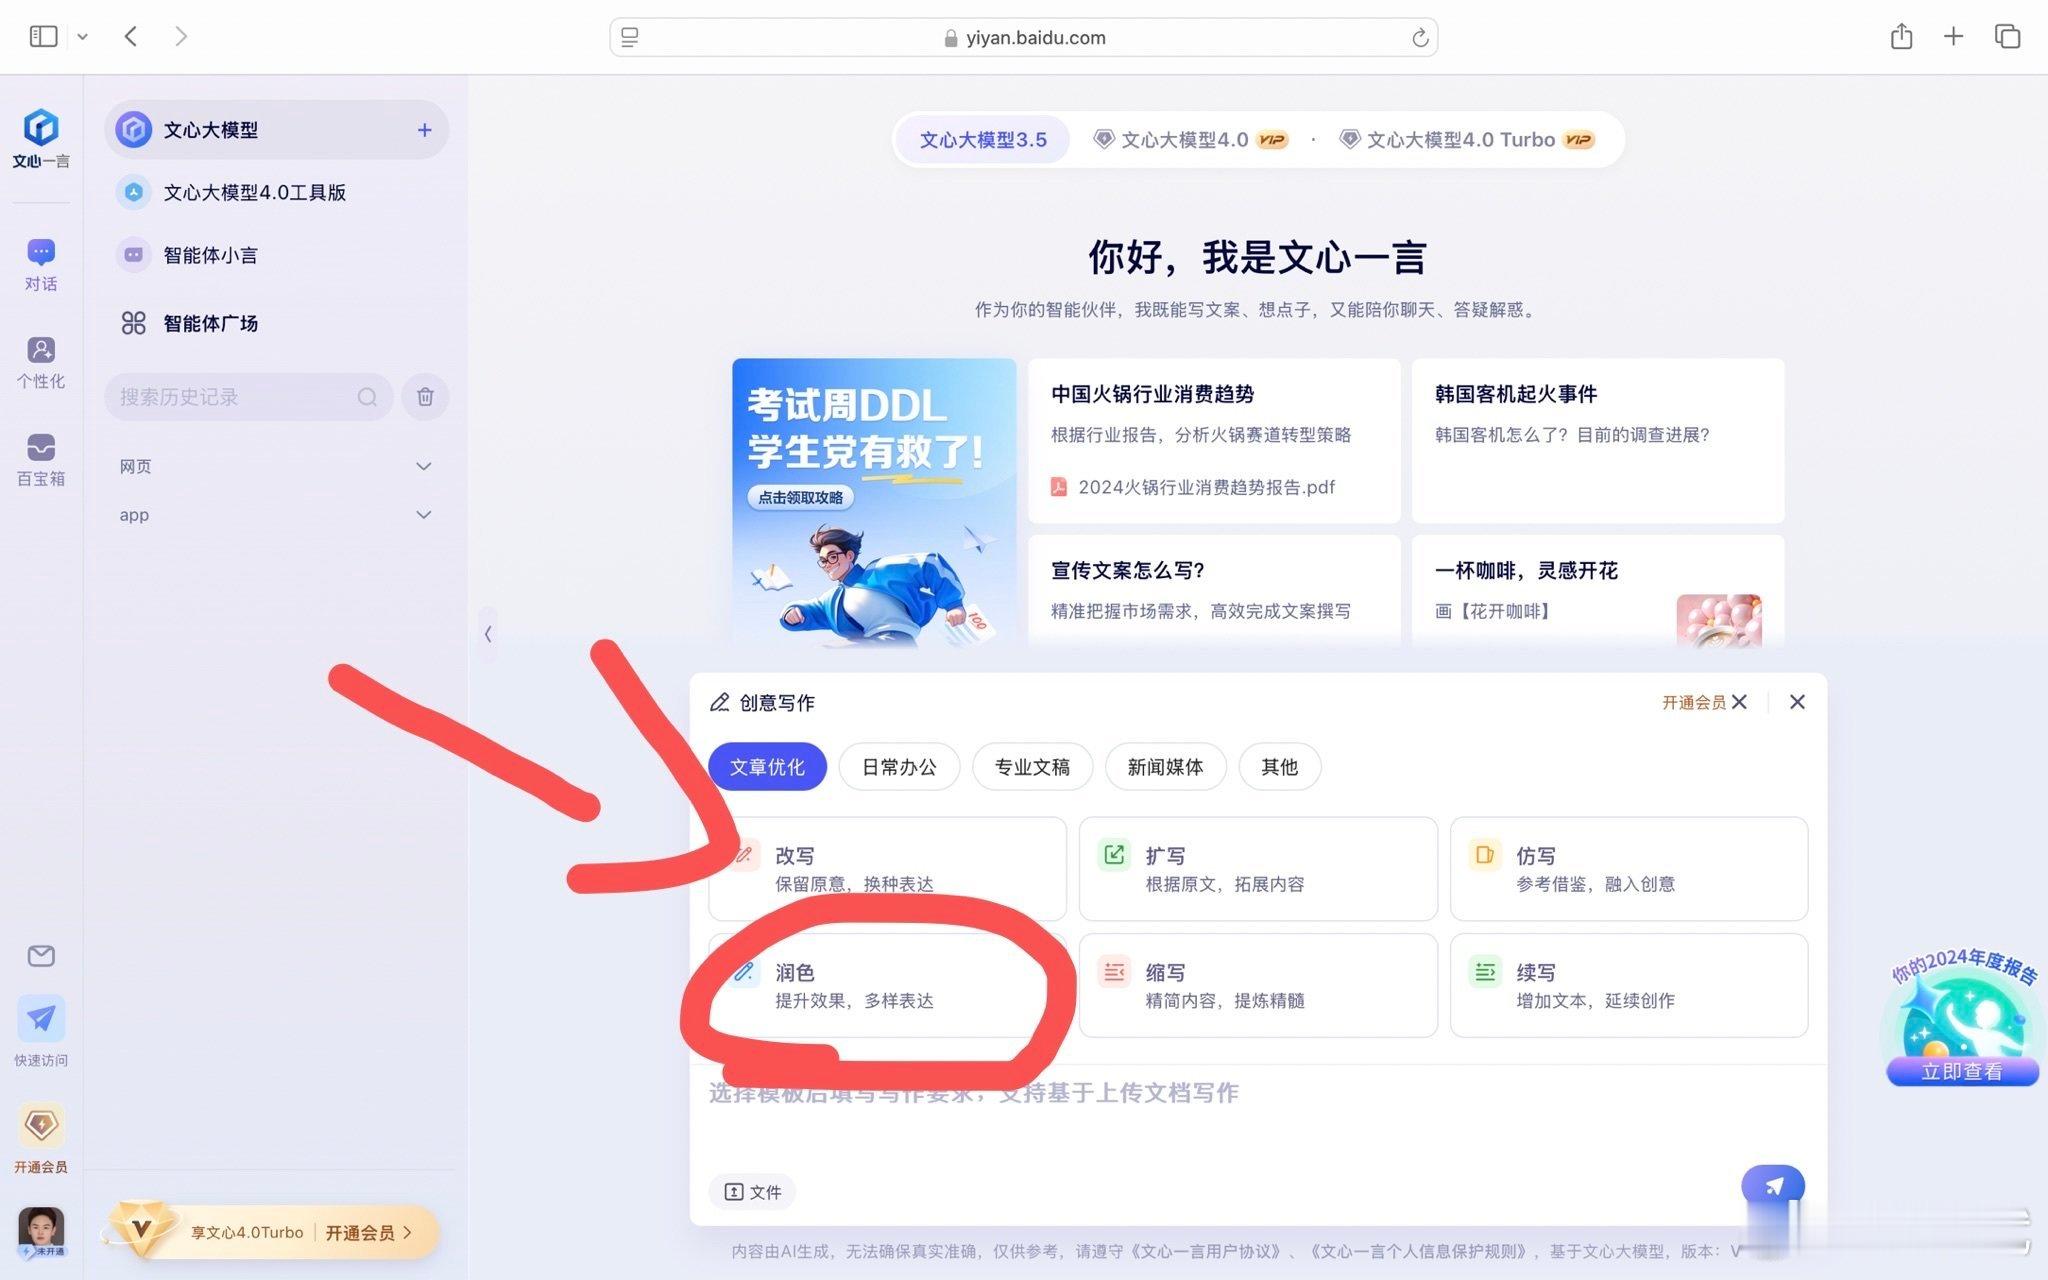Select 文心大模型 in the sidebar

(x=276, y=130)
